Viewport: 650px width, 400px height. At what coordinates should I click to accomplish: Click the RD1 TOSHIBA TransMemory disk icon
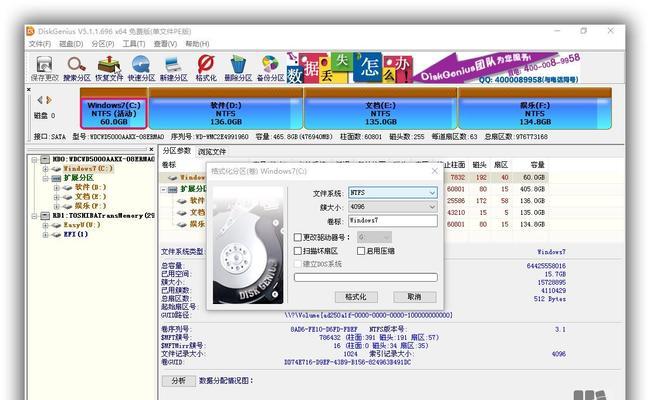[45, 216]
